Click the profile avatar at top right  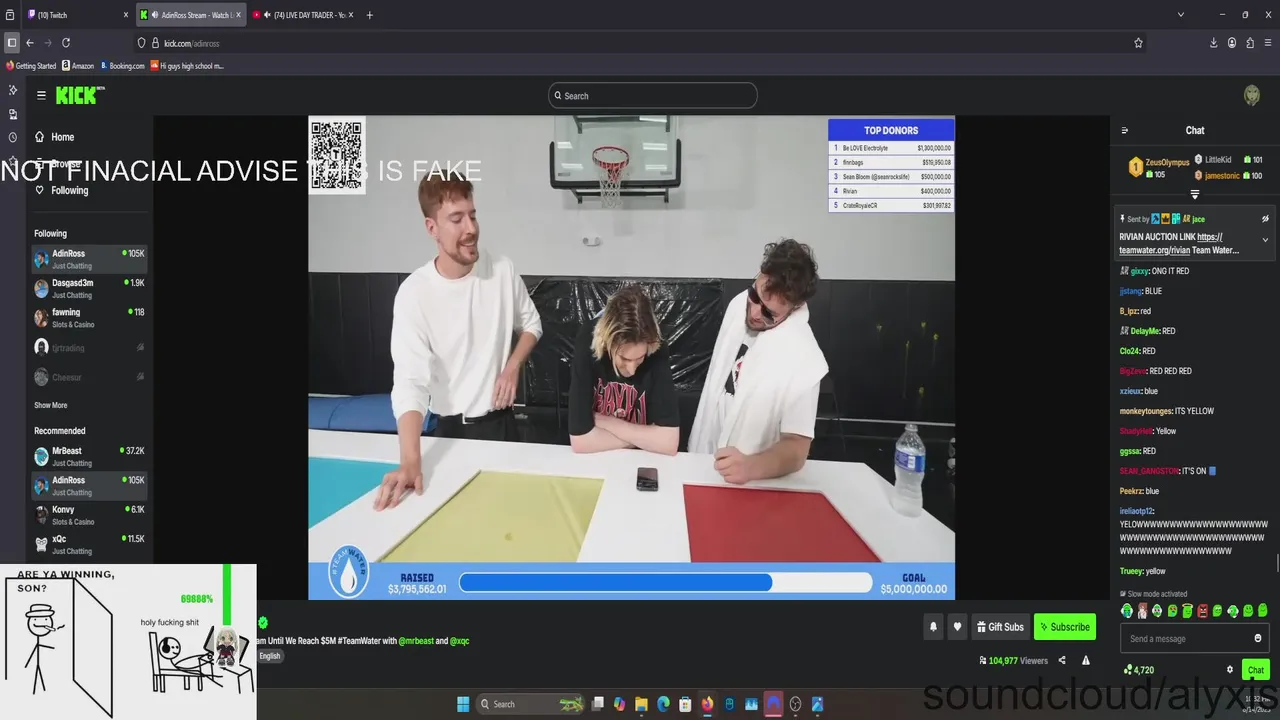pos(1252,95)
